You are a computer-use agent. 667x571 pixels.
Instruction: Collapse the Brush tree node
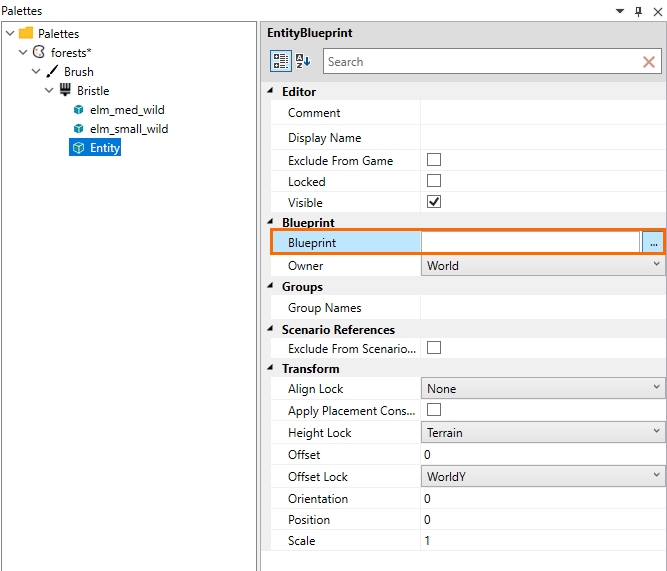(37, 71)
